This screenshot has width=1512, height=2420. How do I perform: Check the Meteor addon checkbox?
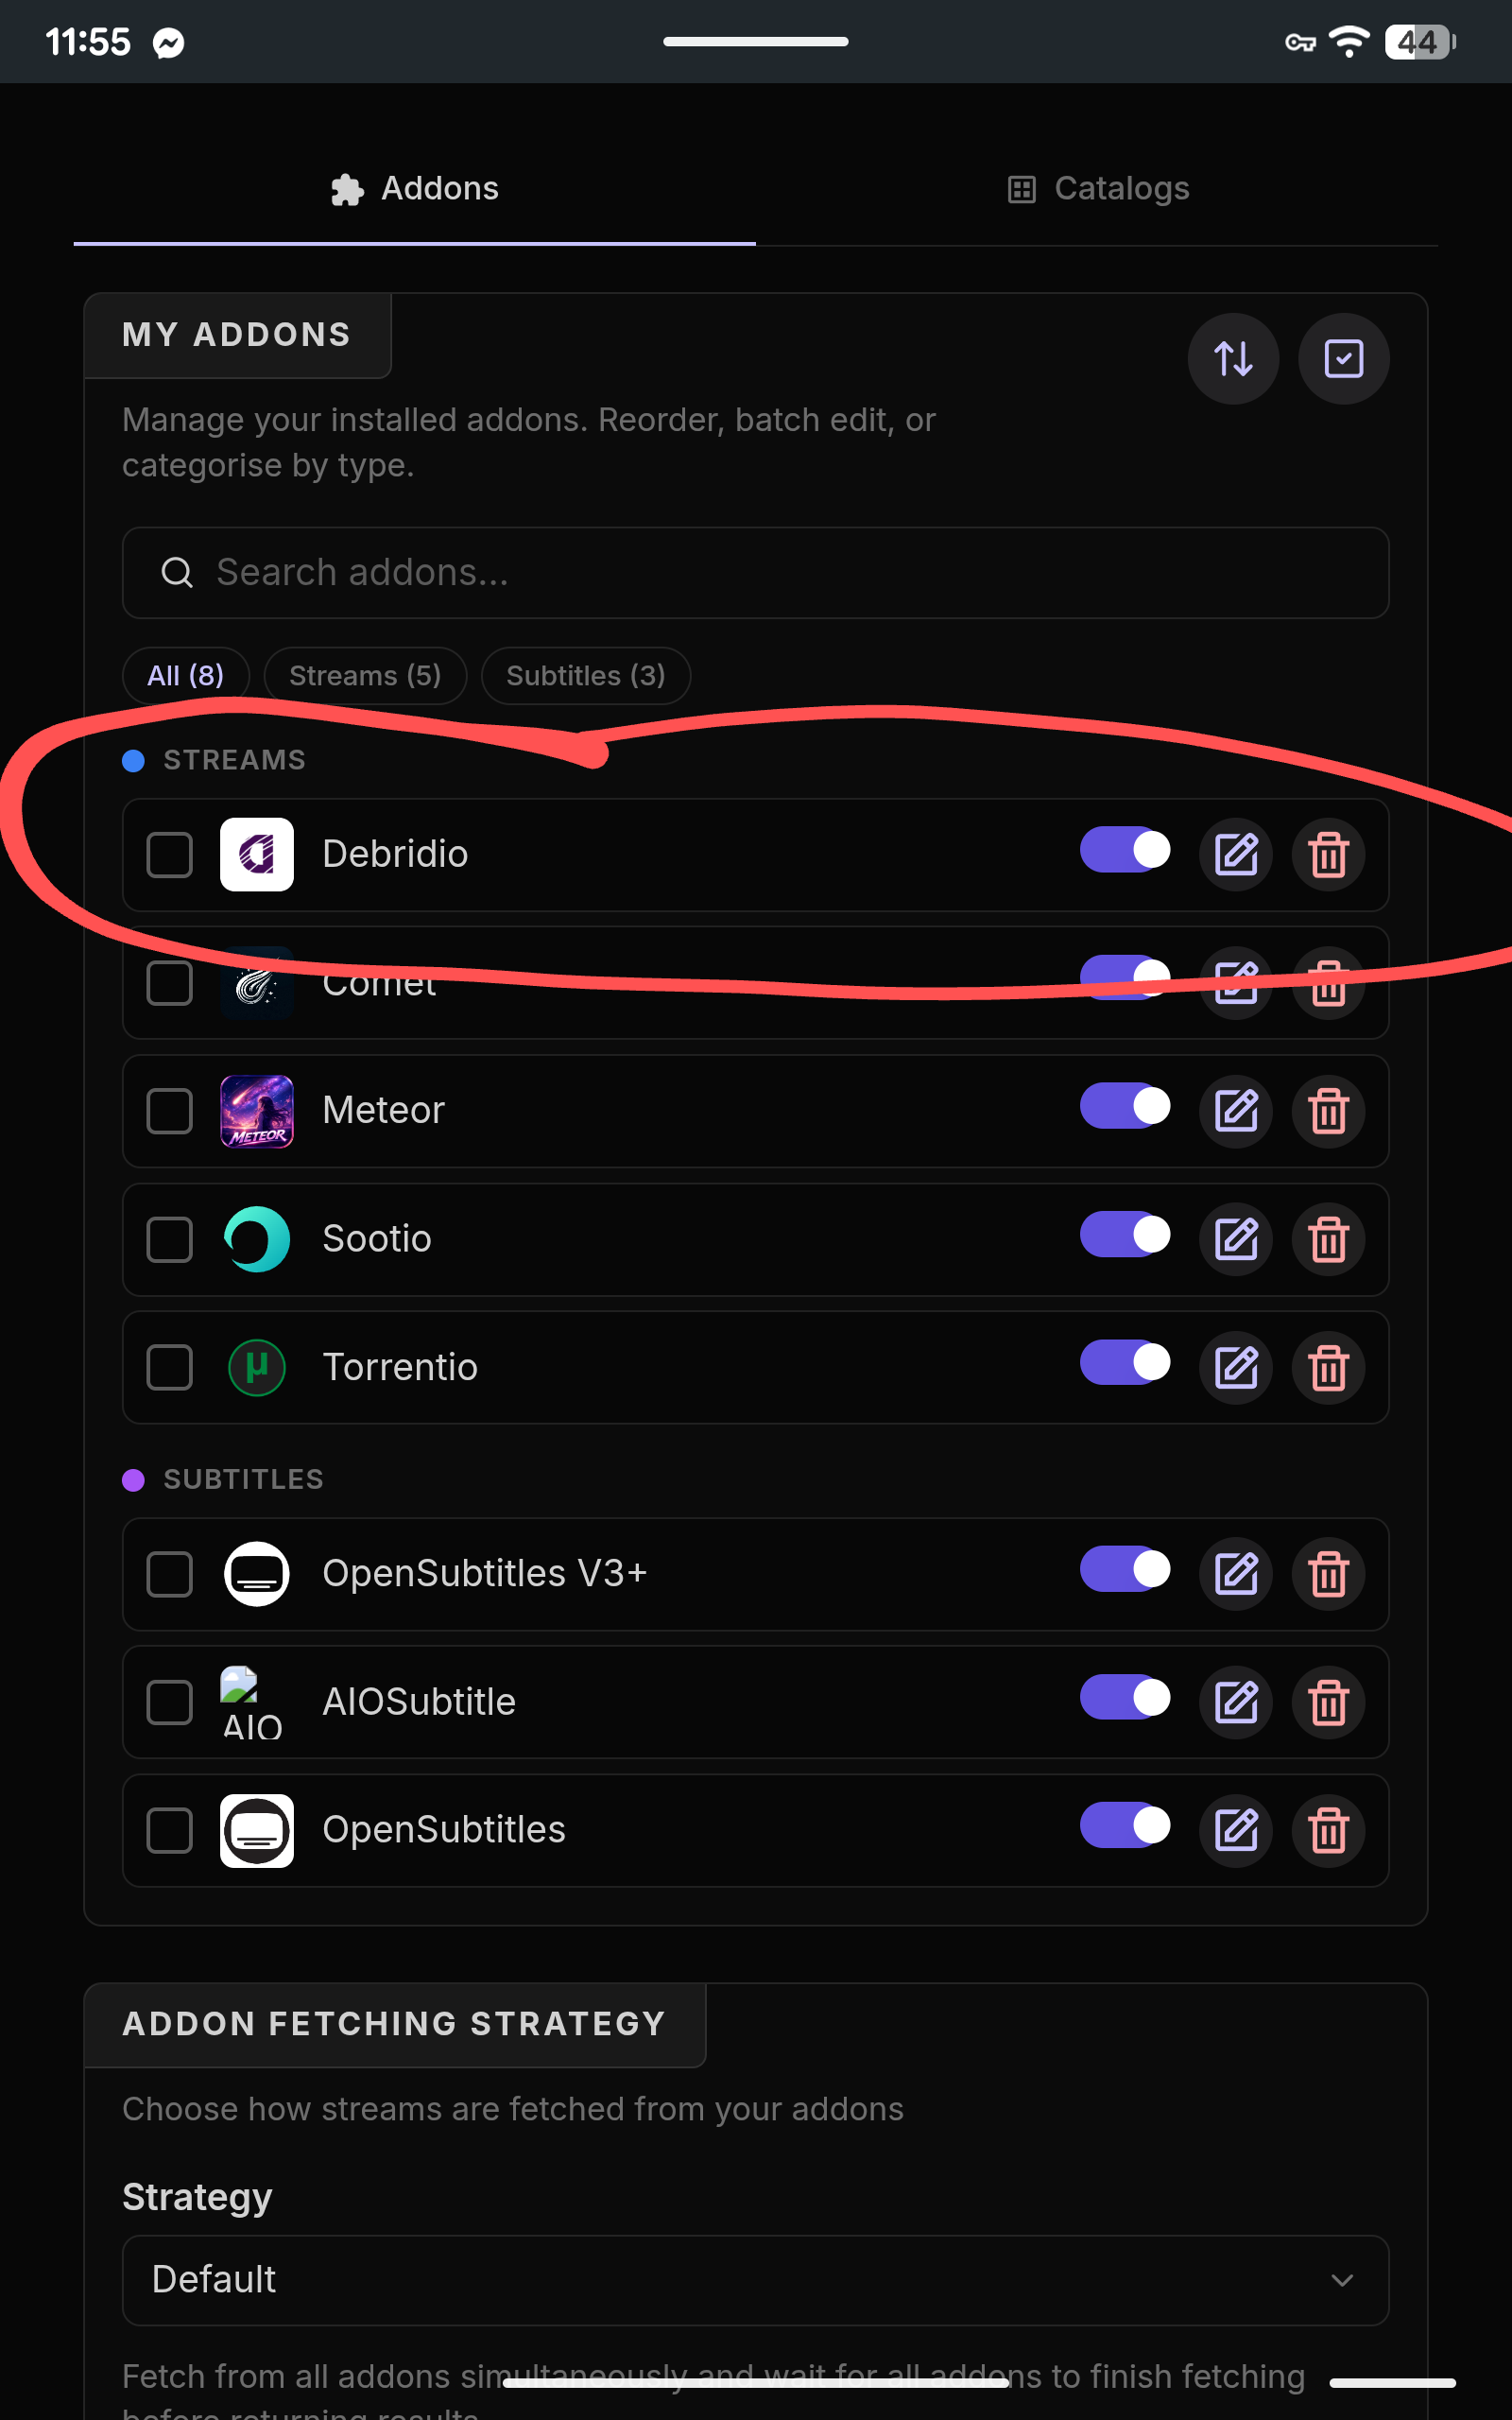(169, 1111)
